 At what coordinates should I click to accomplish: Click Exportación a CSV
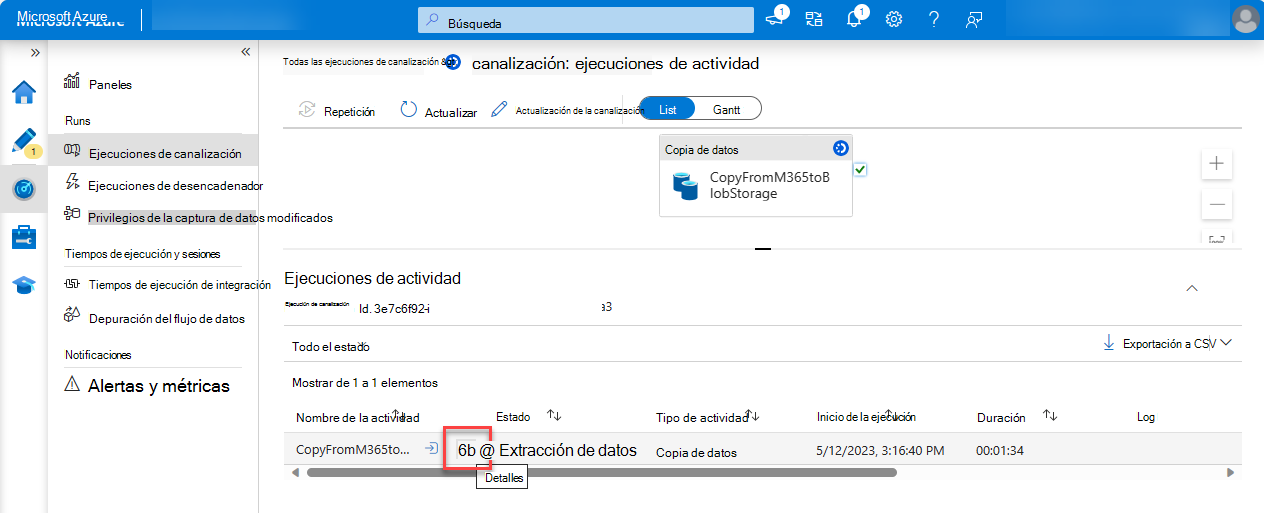click(1159, 344)
